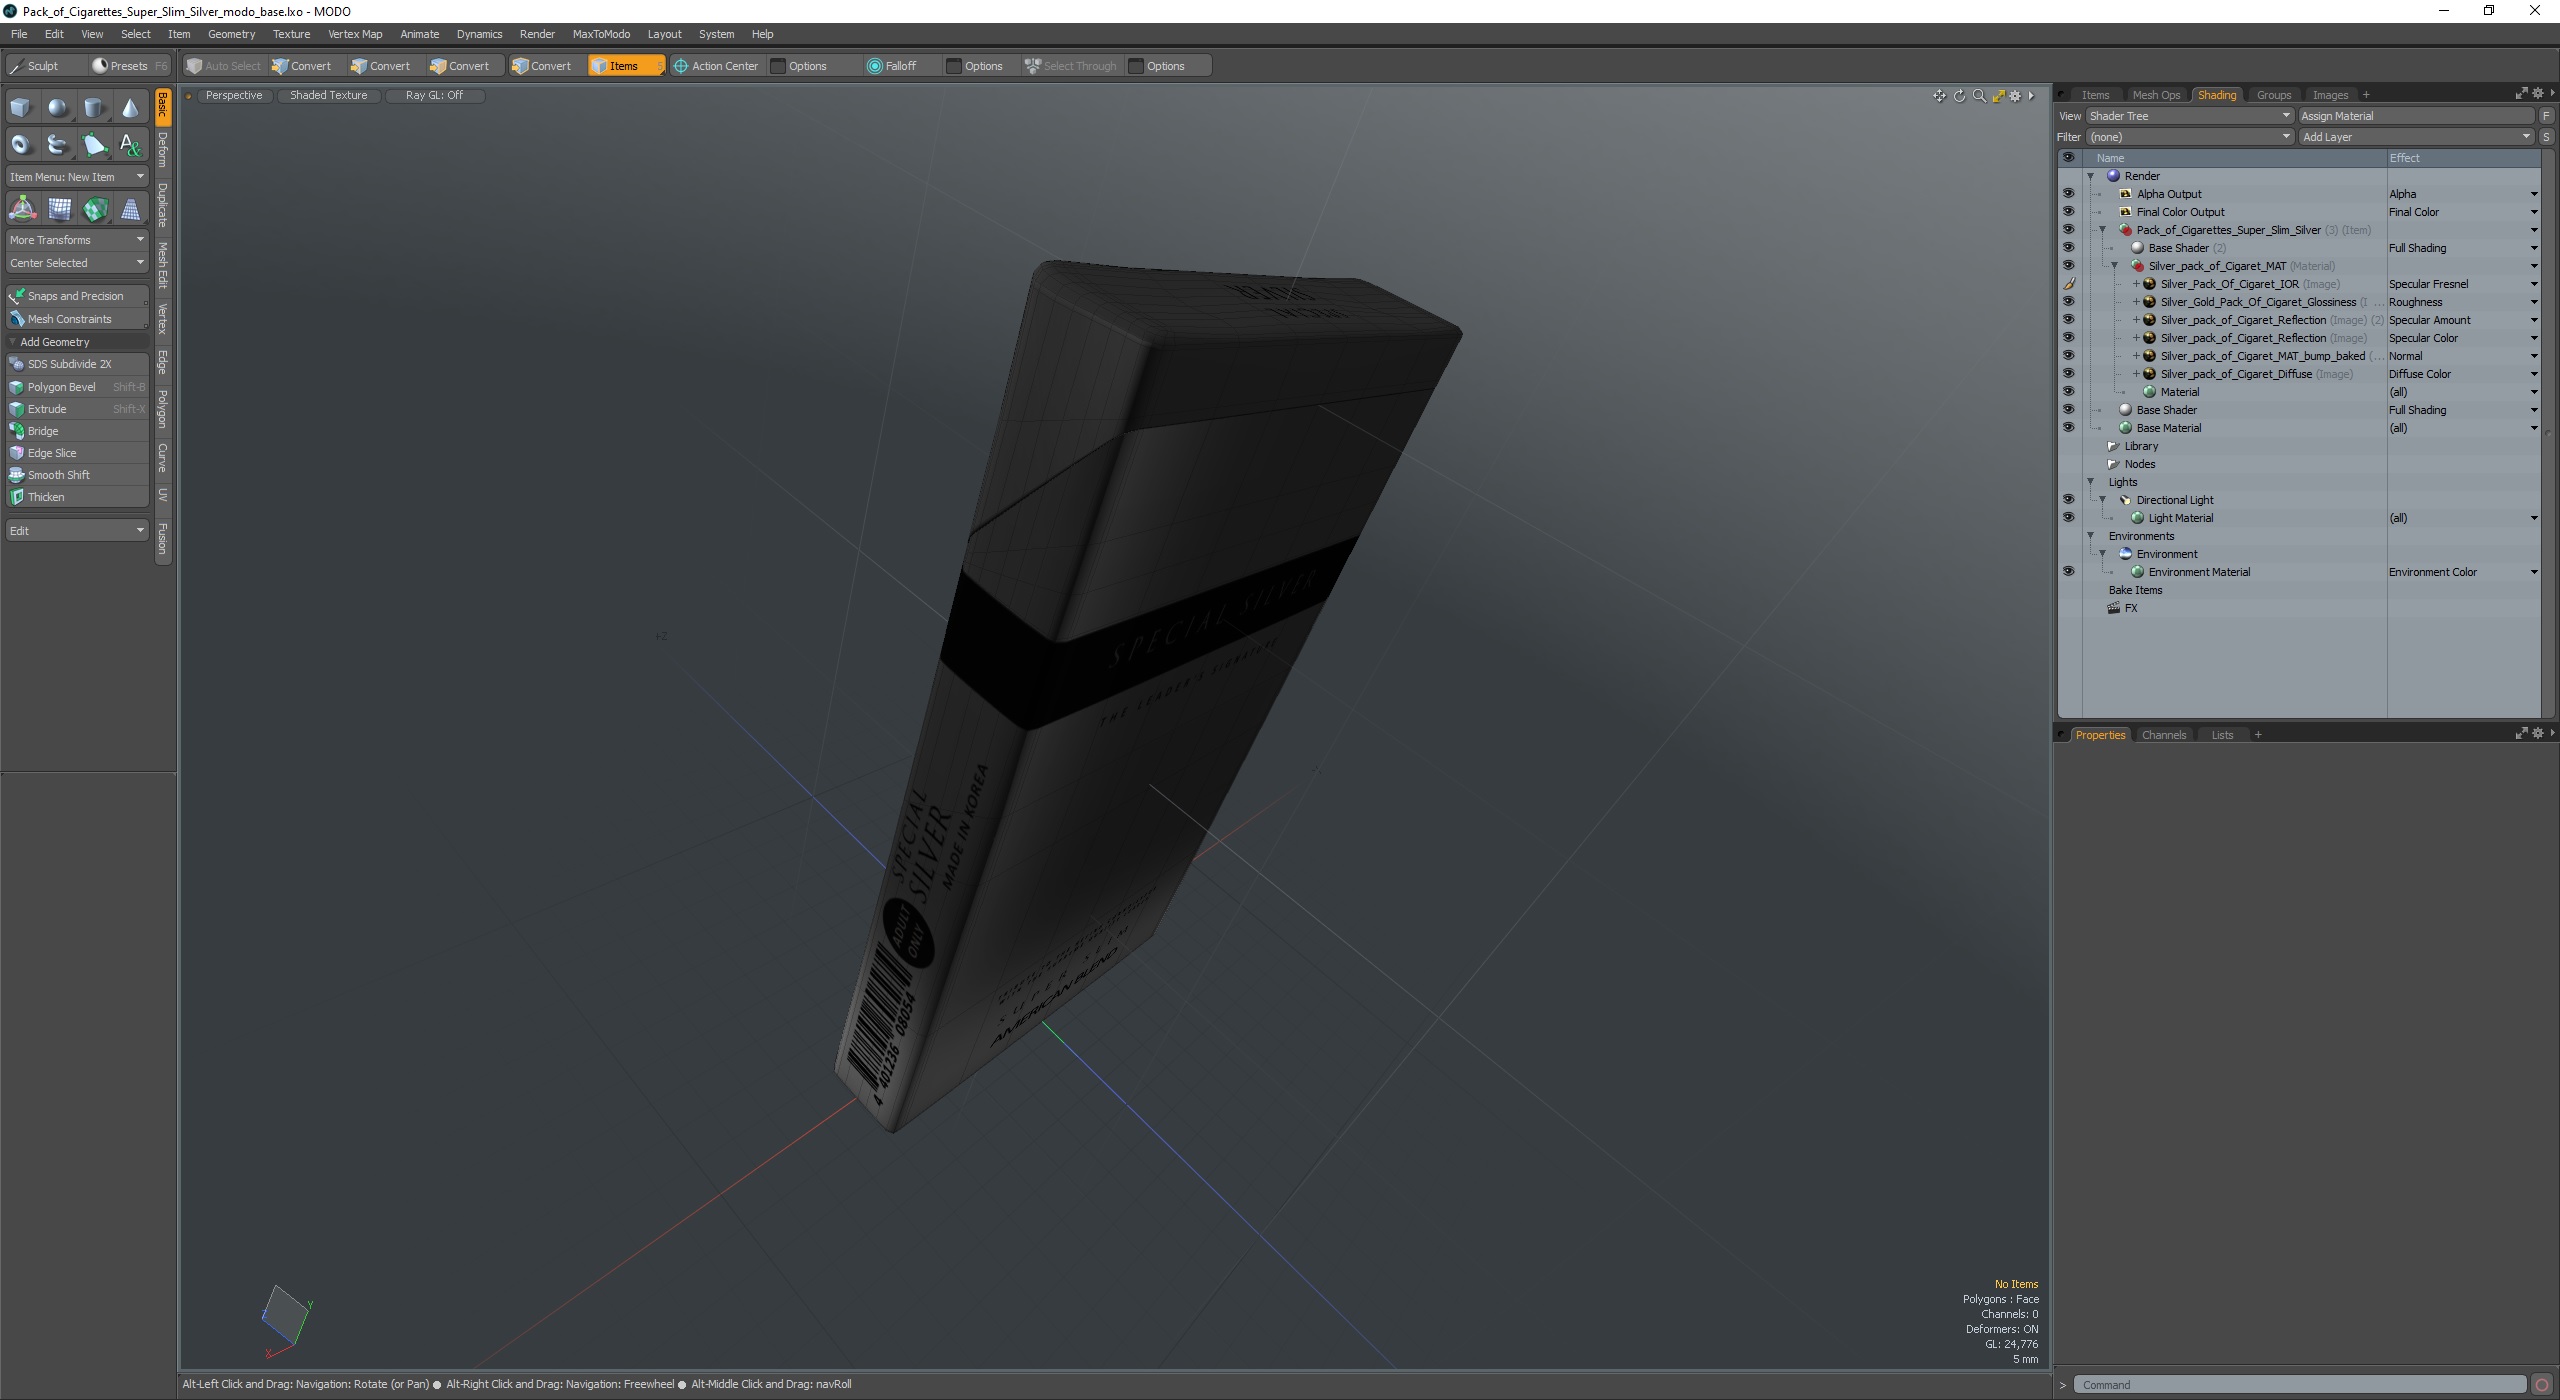Open the Shader Tree view dropdown
This screenshot has height=1400, width=2560.
tap(2189, 116)
